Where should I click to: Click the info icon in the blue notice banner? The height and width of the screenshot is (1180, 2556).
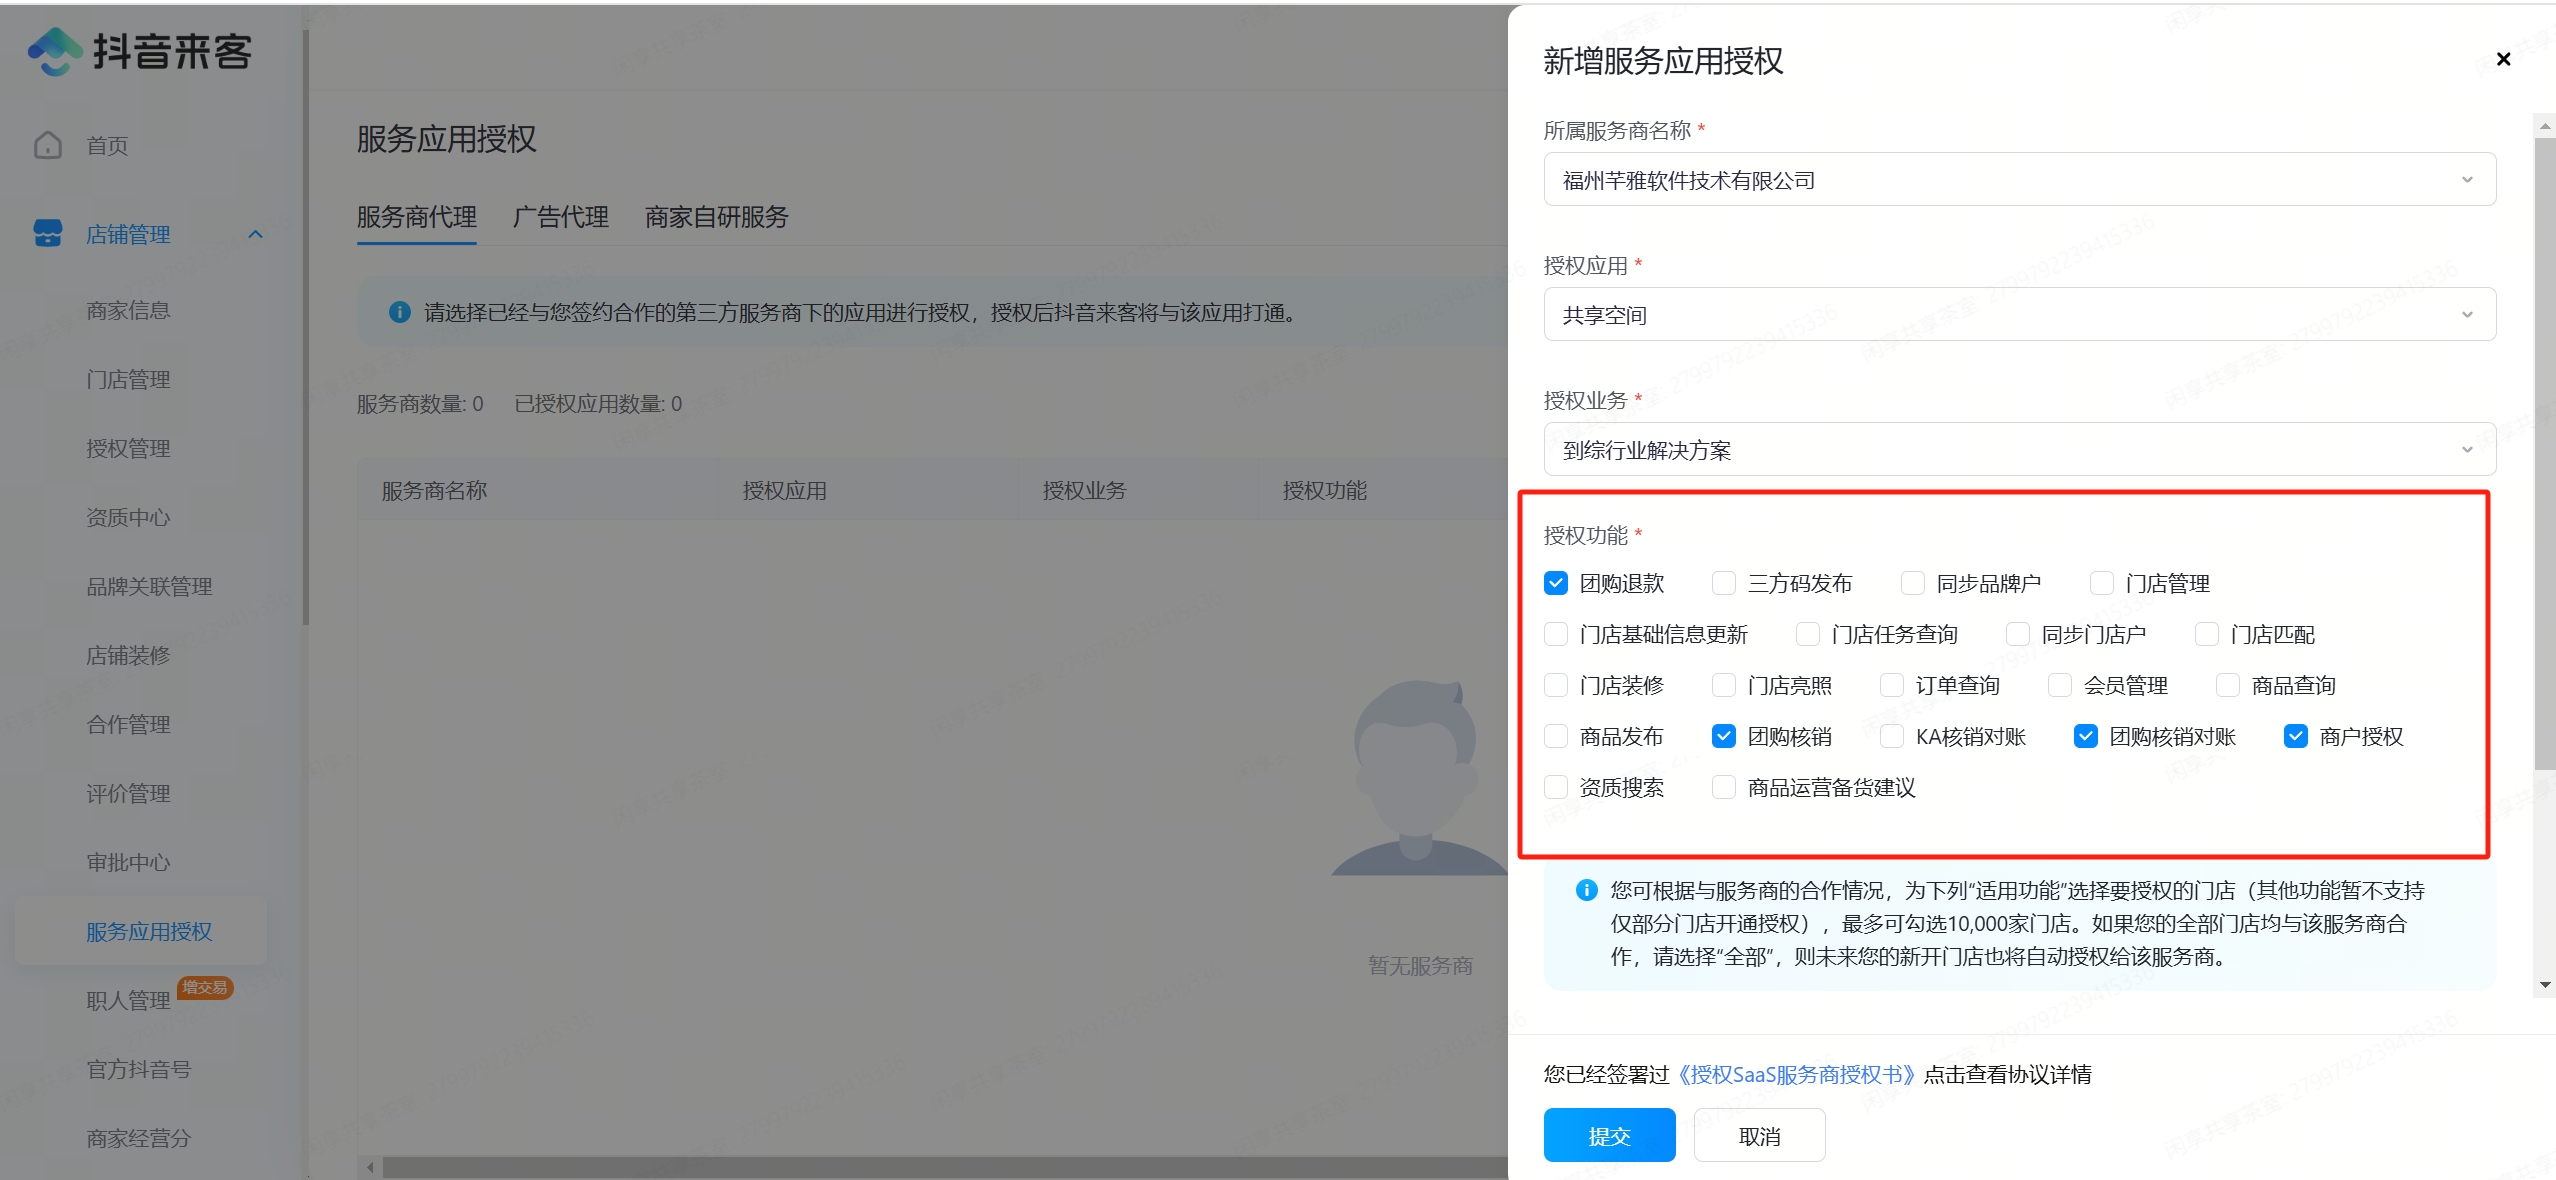click(x=399, y=313)
